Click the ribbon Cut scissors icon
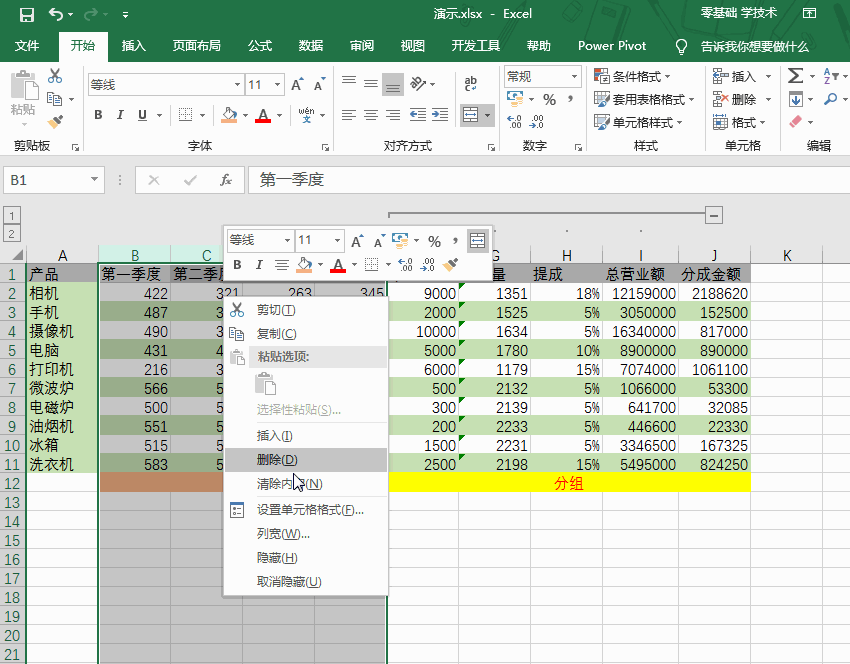Screen dimensions: 850x664 point(55,76)
